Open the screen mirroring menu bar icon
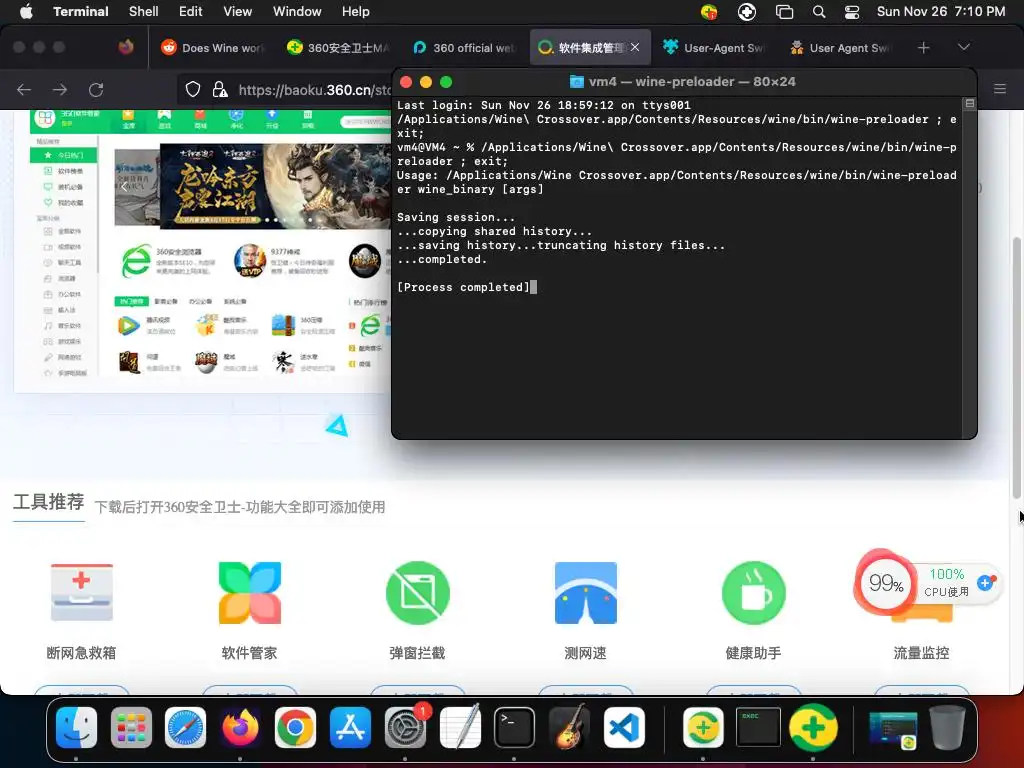 (x=784, y=12)
